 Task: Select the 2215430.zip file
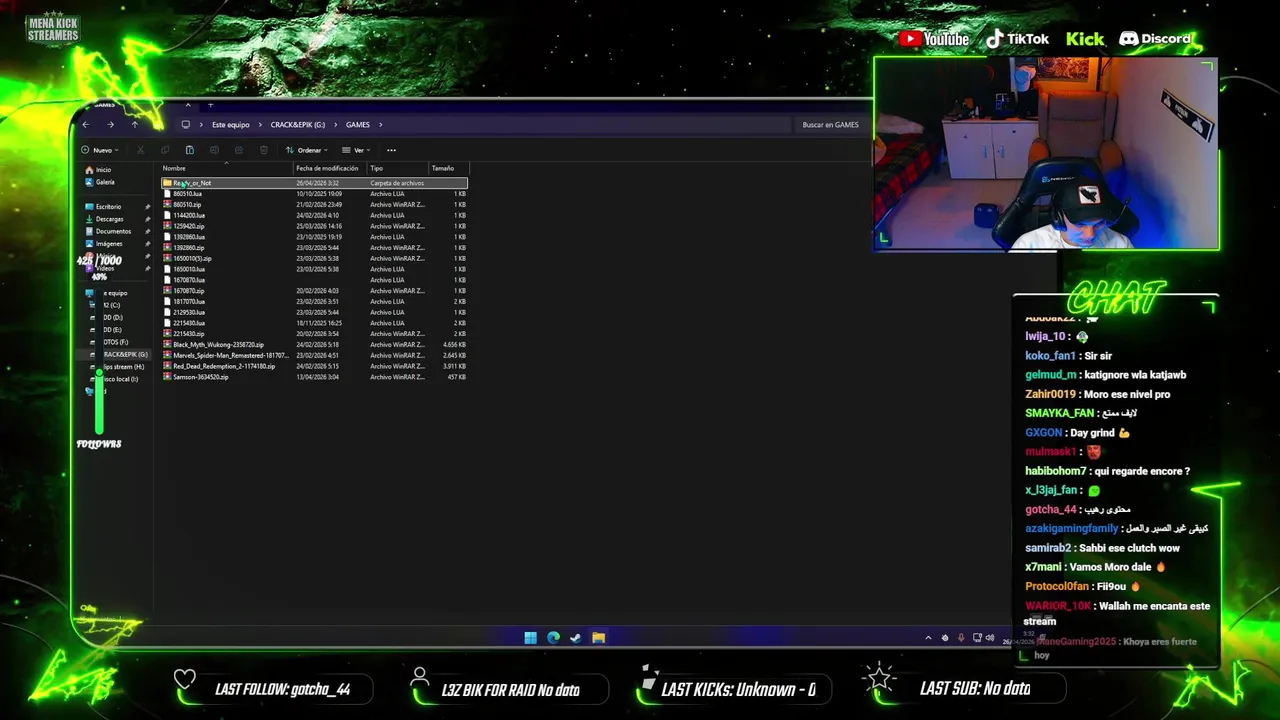pos(314,334)
